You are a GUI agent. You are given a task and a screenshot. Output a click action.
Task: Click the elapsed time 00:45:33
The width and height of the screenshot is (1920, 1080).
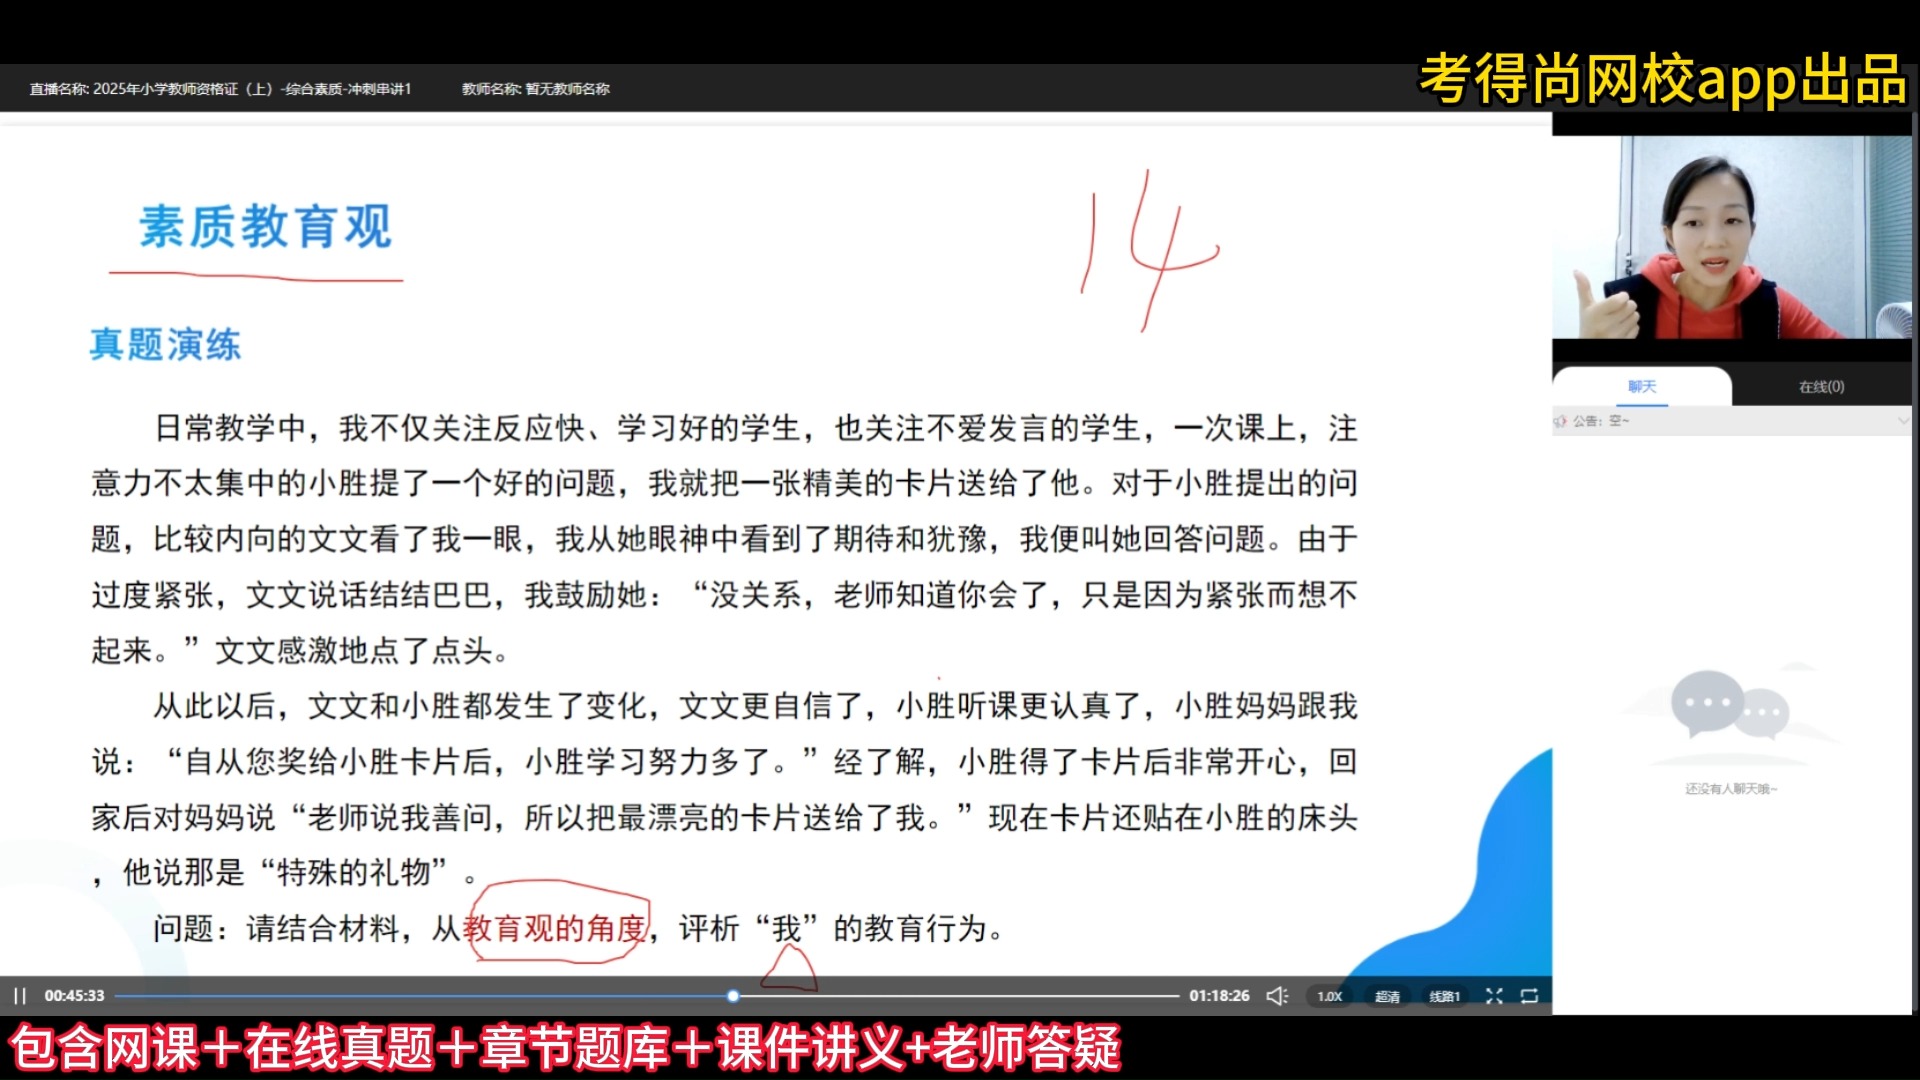[74, 996]
